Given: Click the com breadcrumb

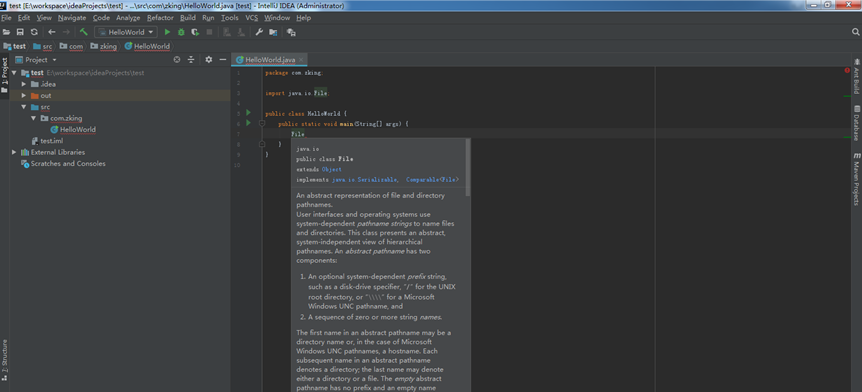Looking at the screenshot, I should pyautogui.click(x=71, y=46).
